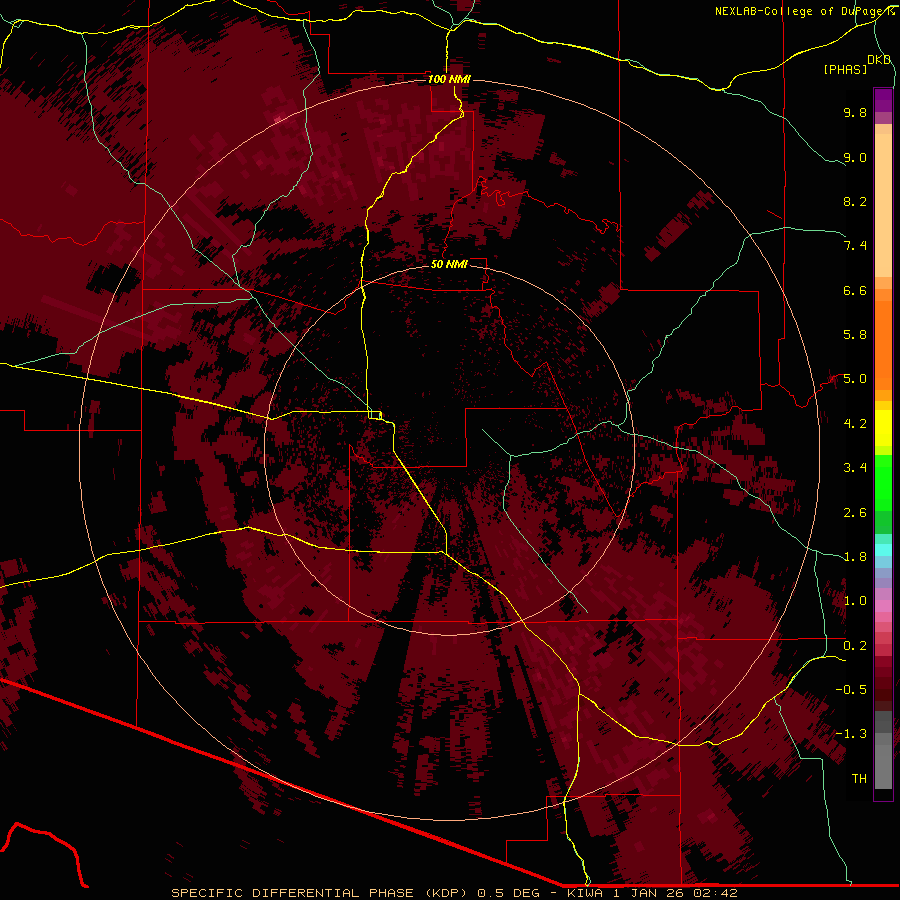
Task: Click the 1.0 scale value
Action: click(855, 601)
